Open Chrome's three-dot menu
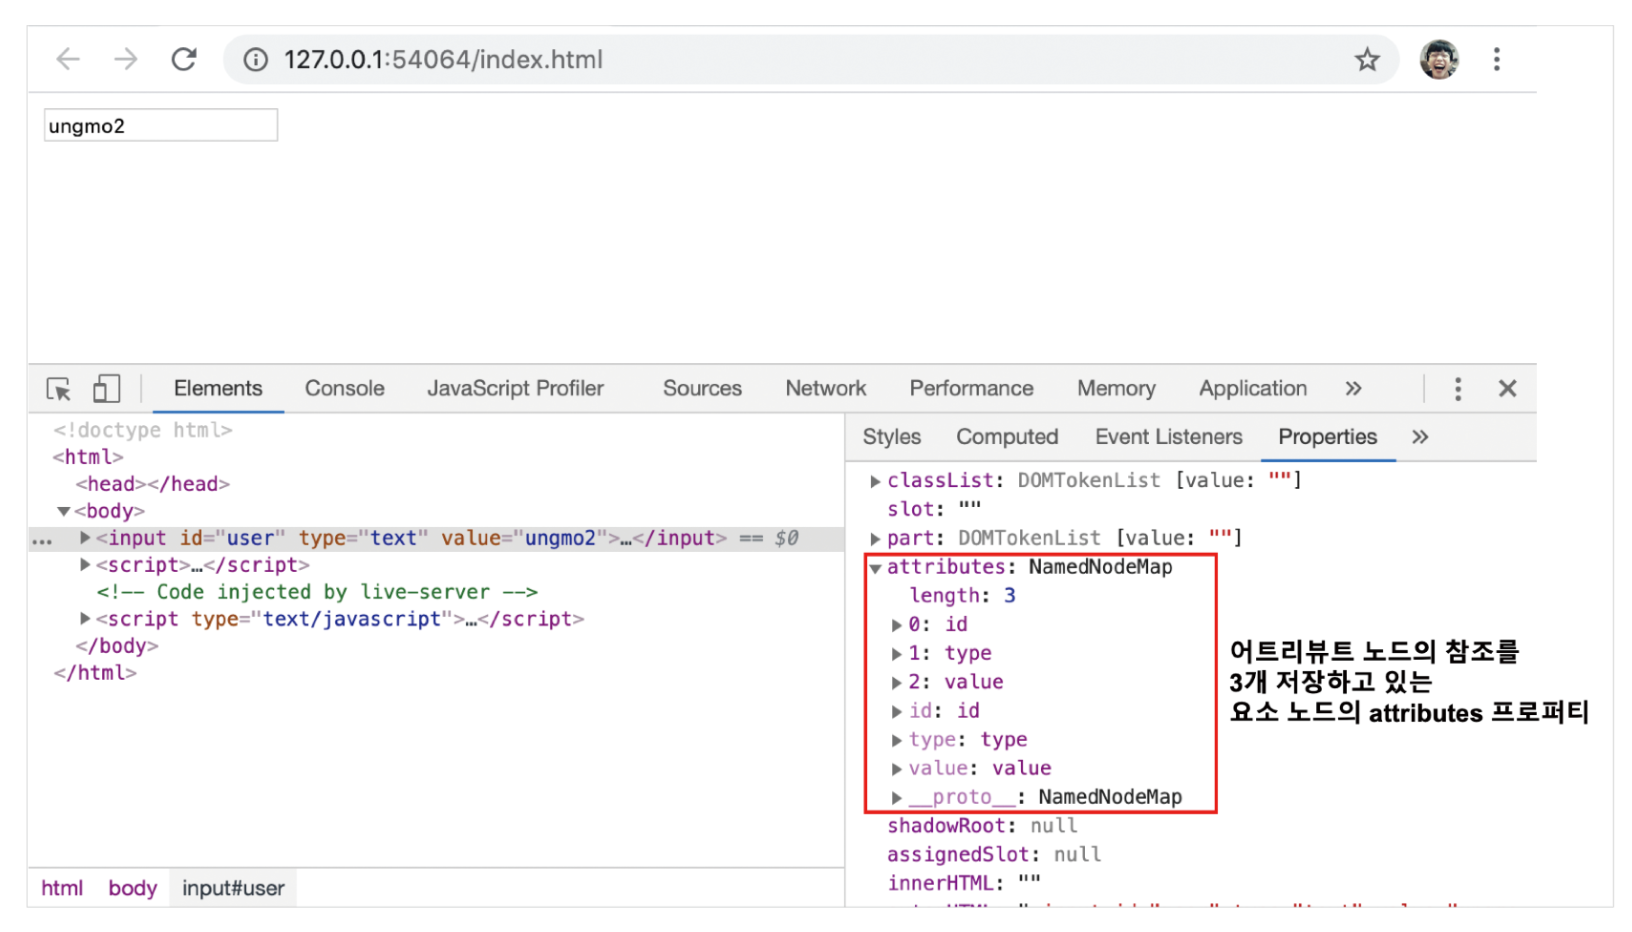Viewport: 1632px width, 932px height. pyautogui.click(x=1496, y=60)
